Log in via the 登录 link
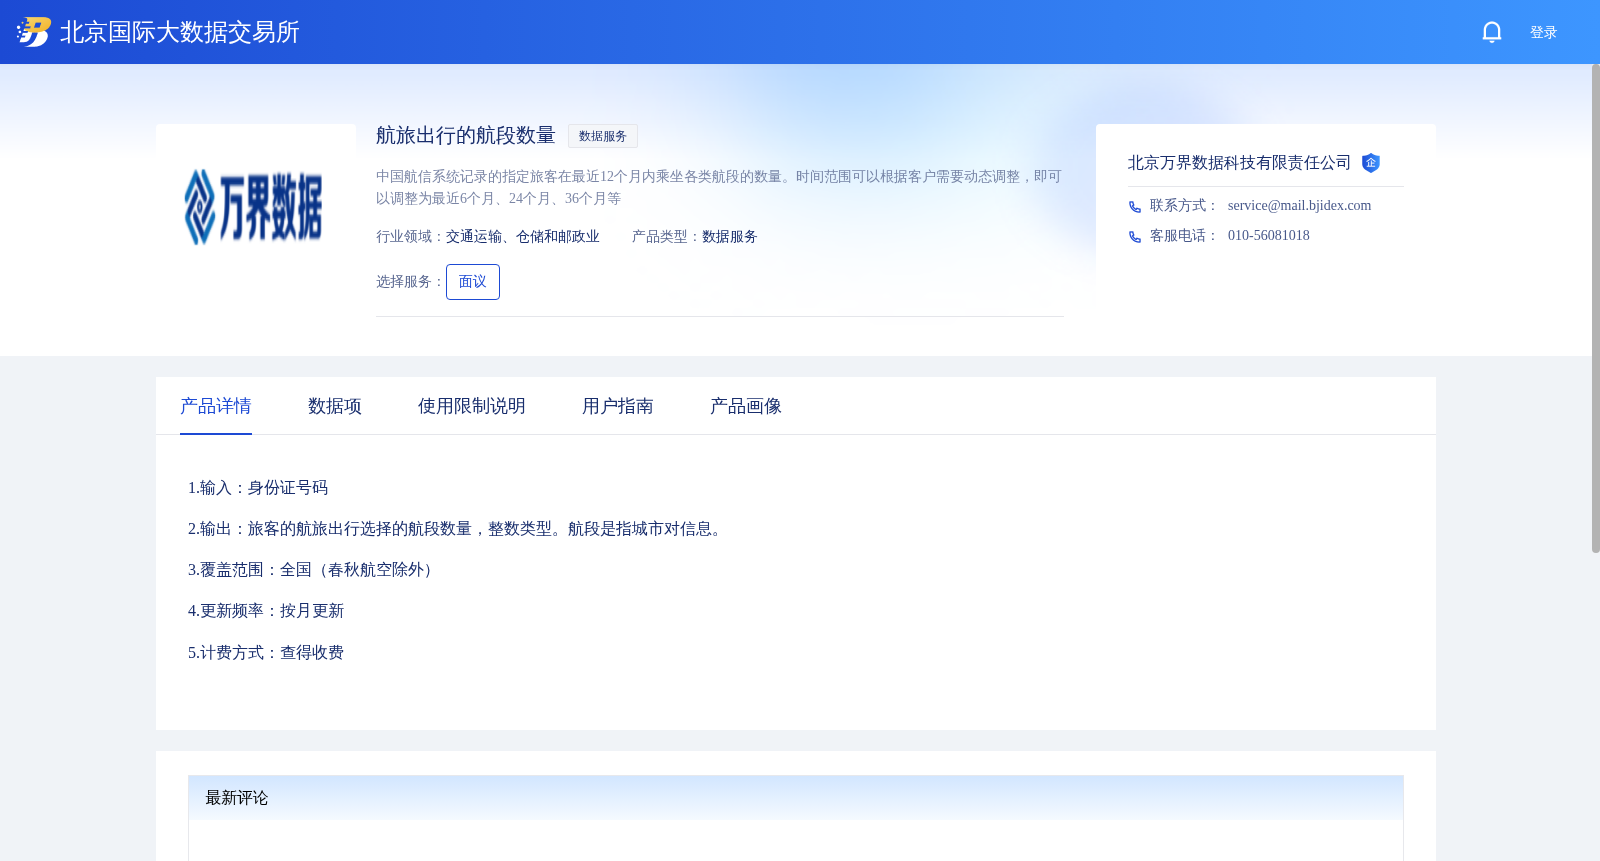This screenshot has height=861, width=1600. tap(1543, 32)
